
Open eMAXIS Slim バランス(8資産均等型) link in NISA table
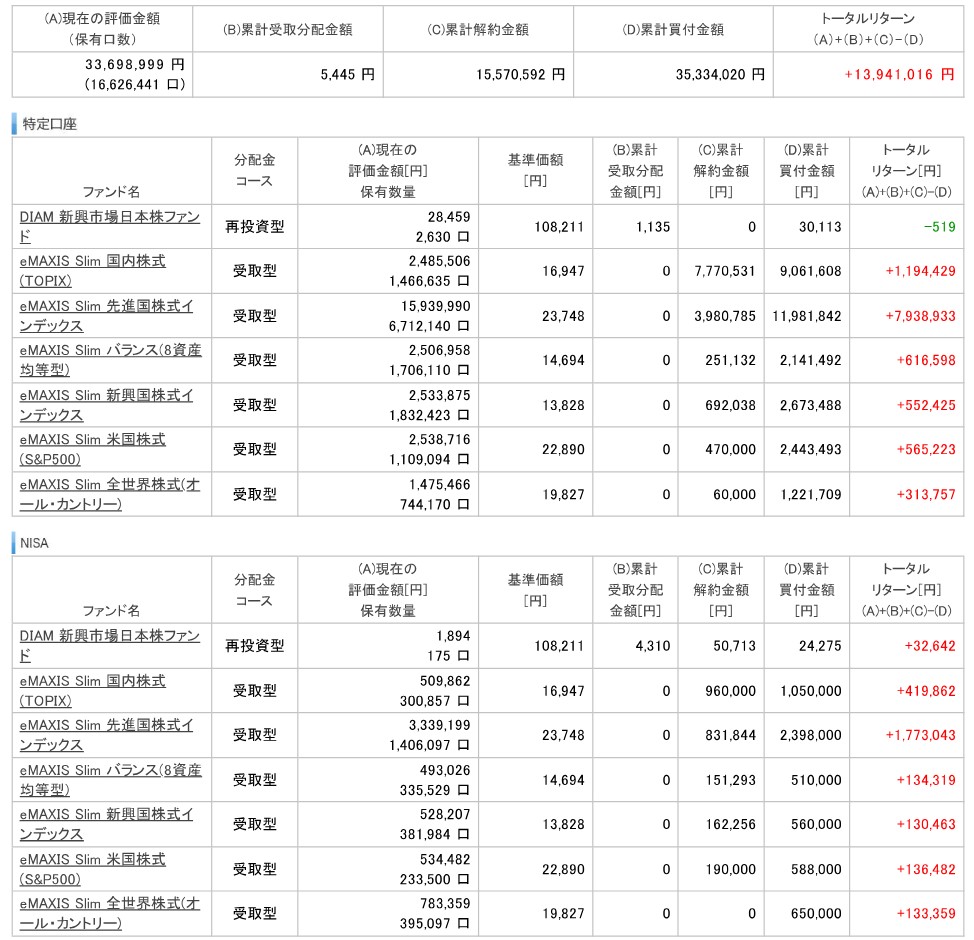pyautogui.click(x=111, y=780)
